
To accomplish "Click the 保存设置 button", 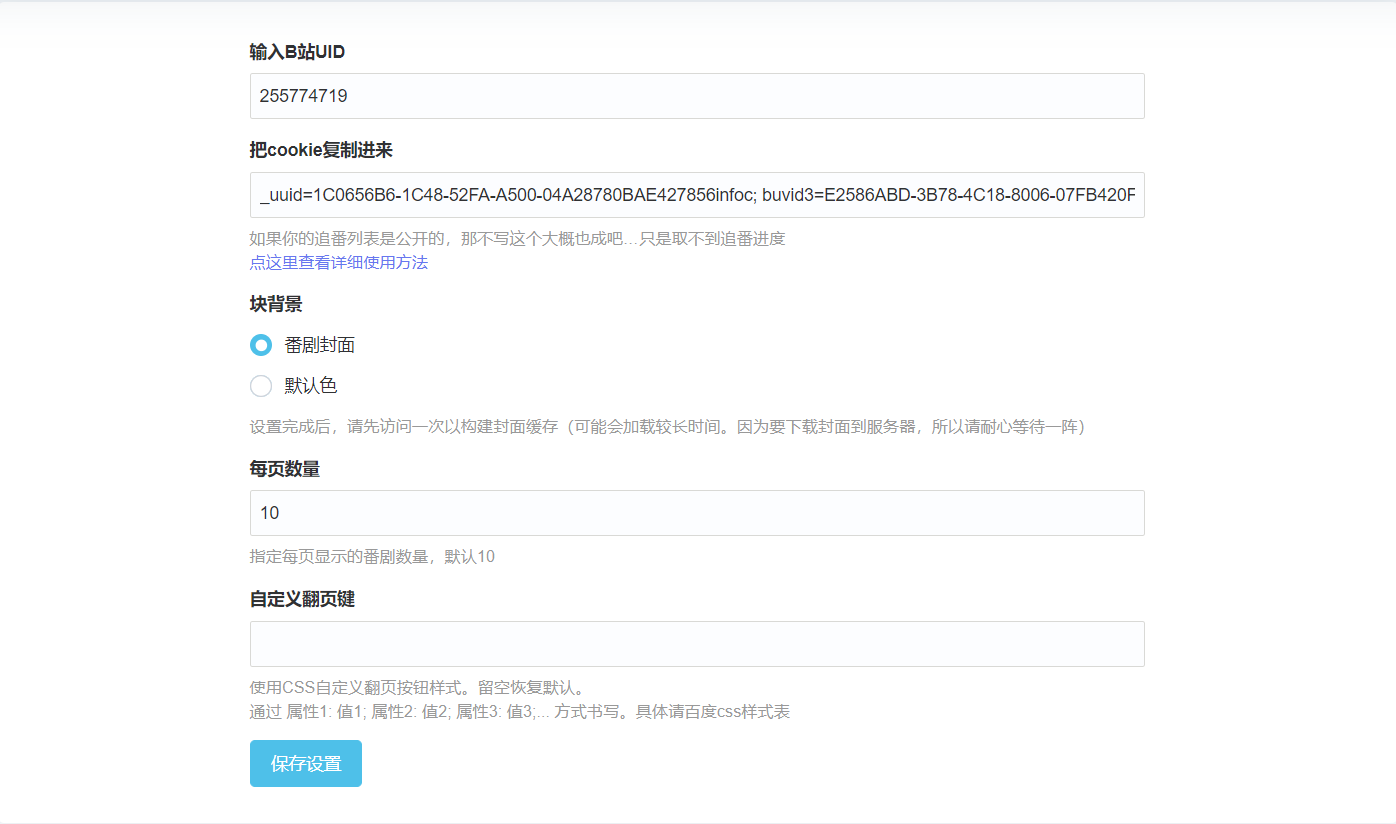I will (306, 764).
